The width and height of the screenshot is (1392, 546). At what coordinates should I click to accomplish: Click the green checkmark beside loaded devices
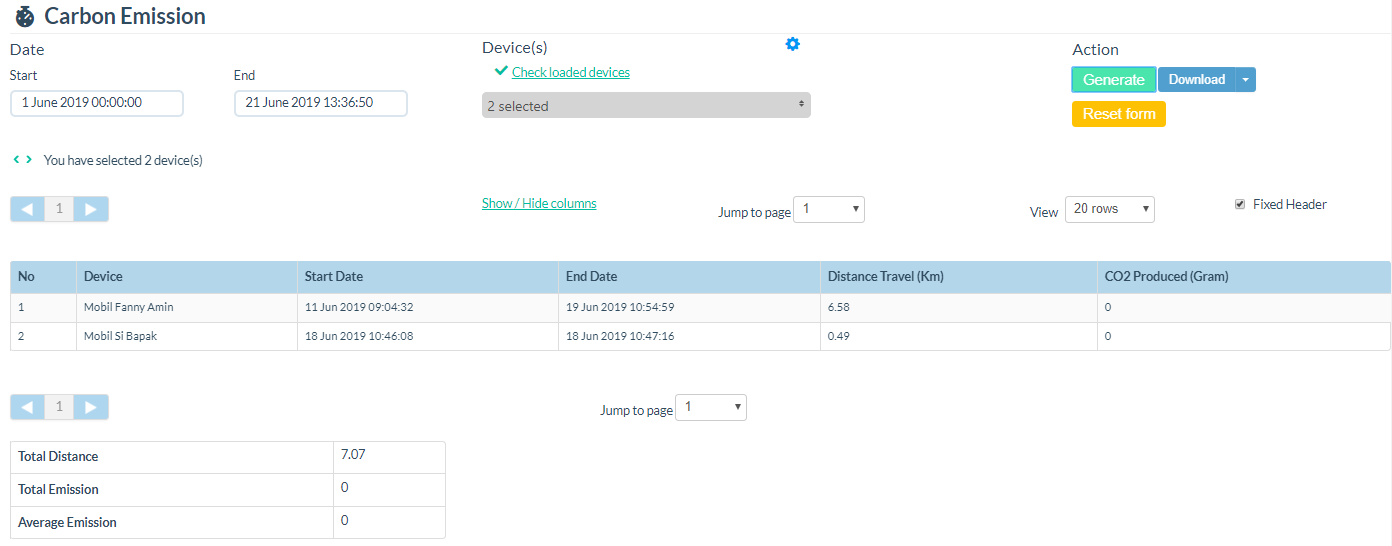pyautogui.click(x=501, y=72)
